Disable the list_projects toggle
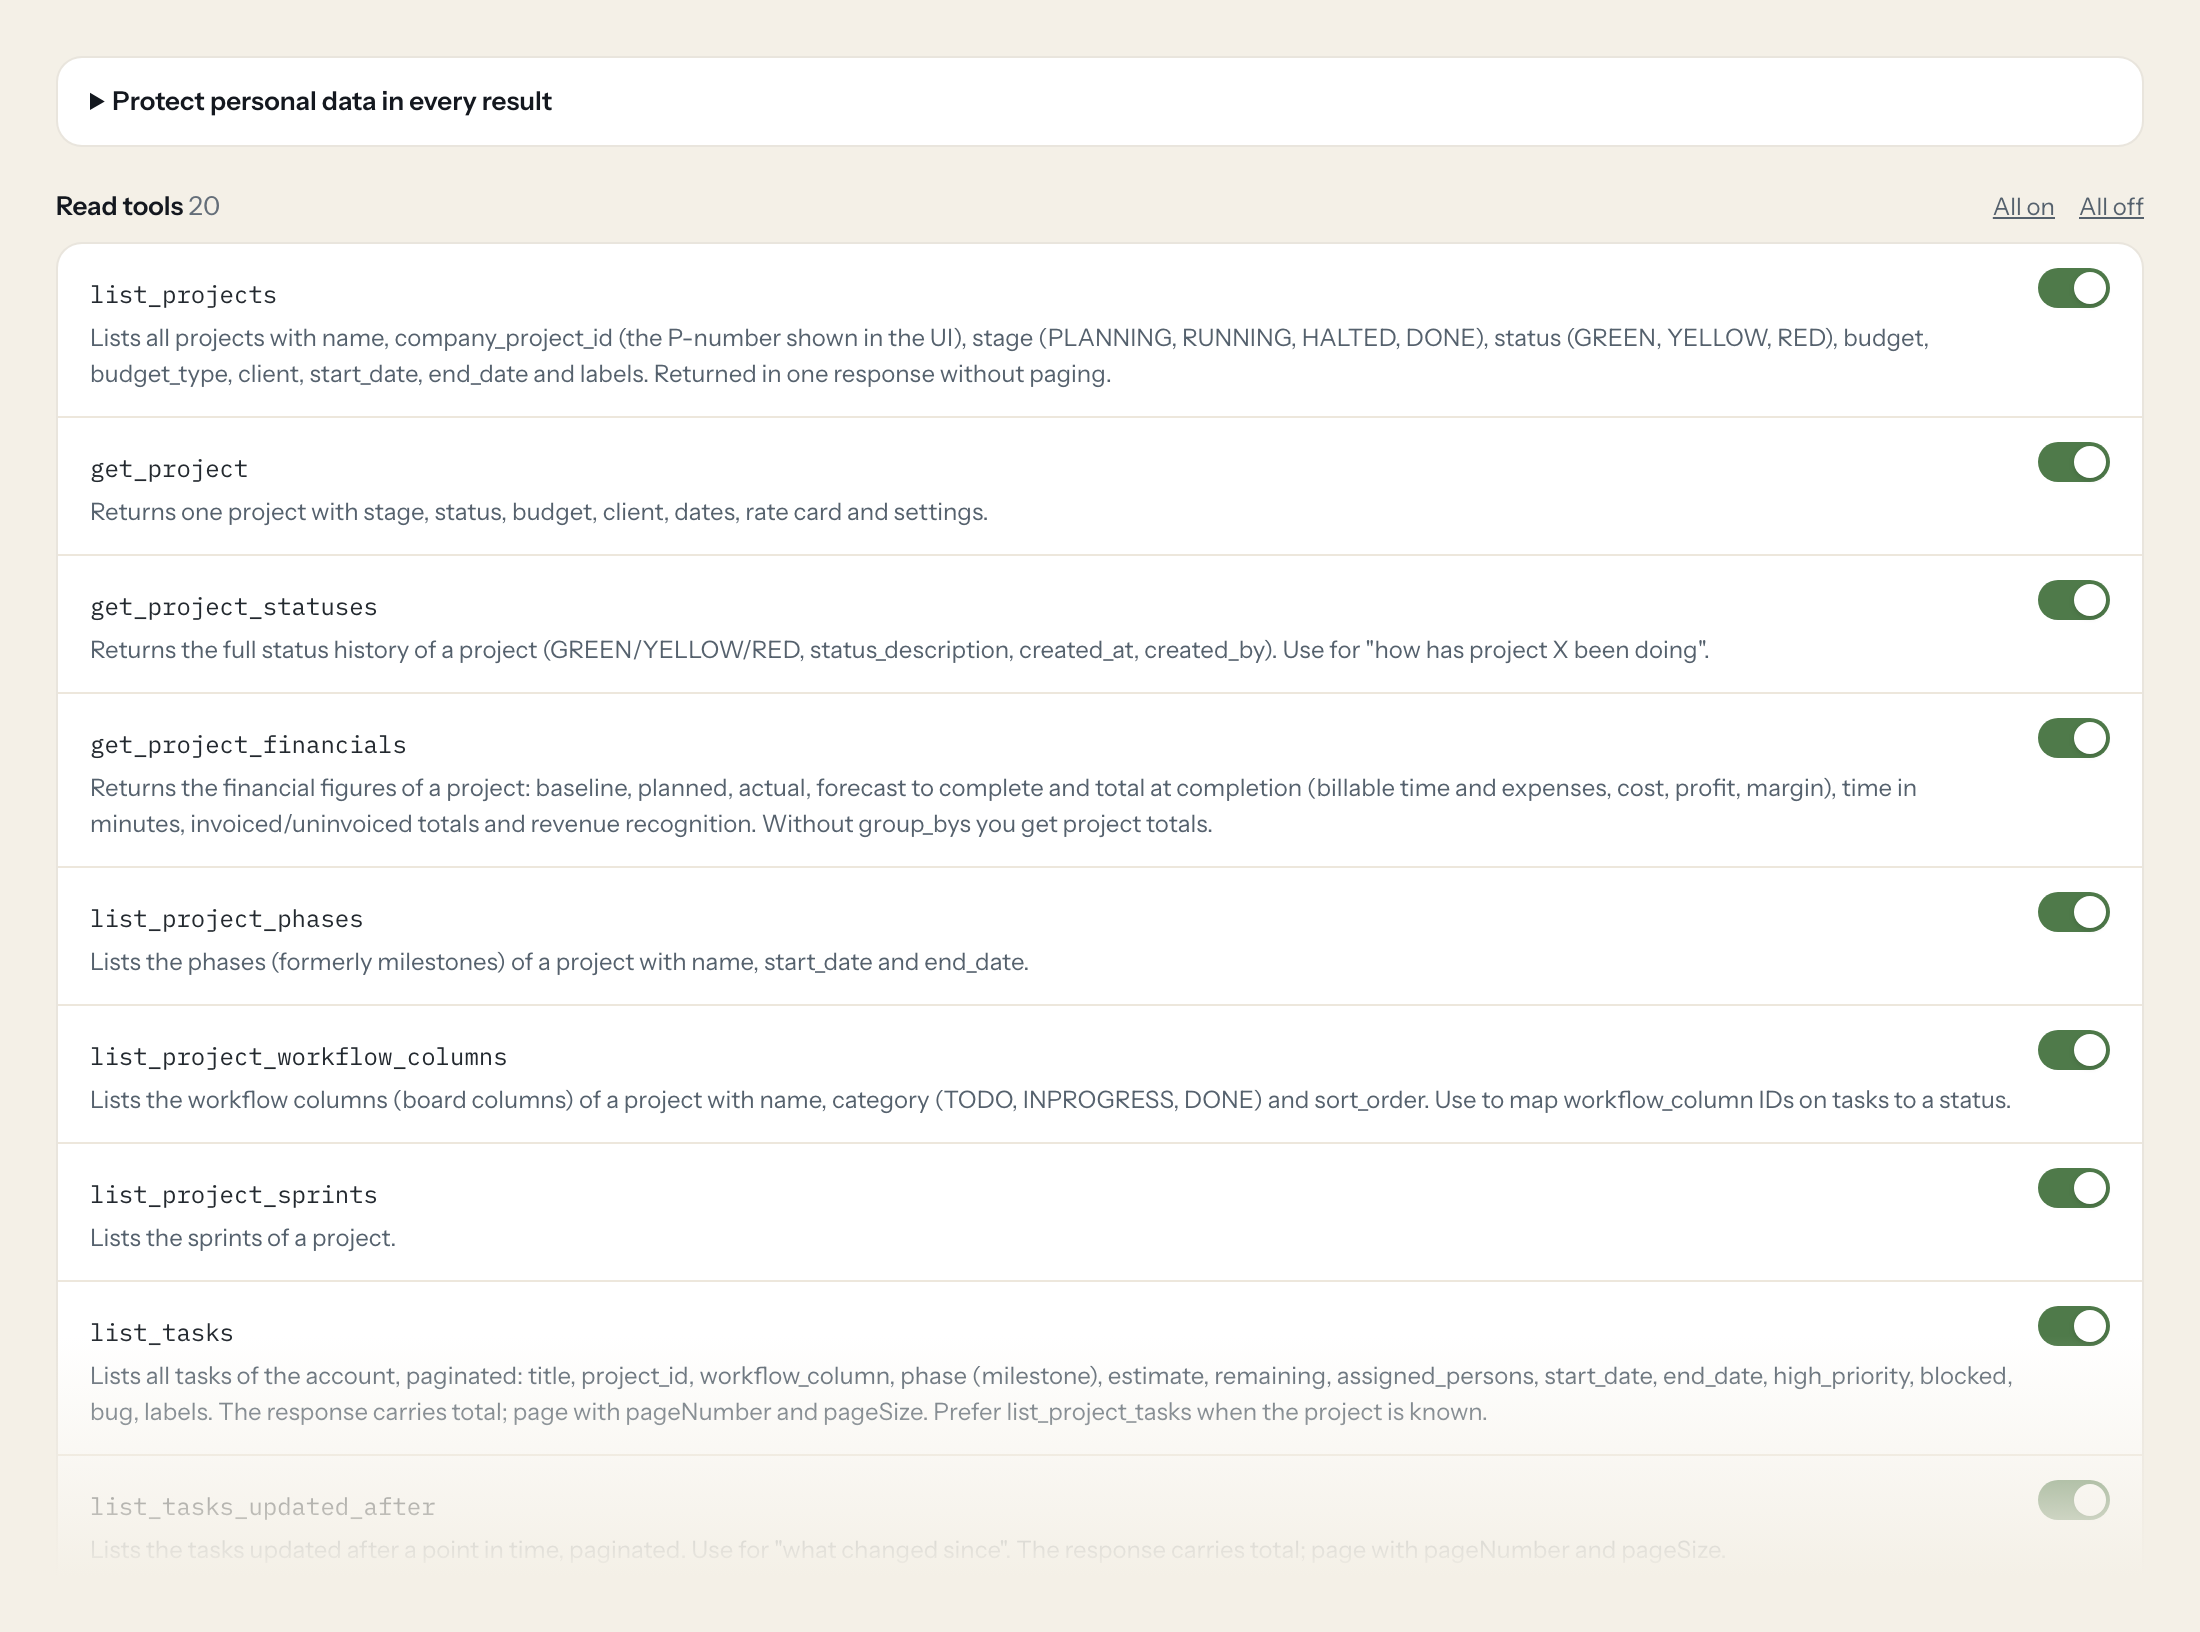The image size is (2200, 1632). click(x=2073, y=288)
